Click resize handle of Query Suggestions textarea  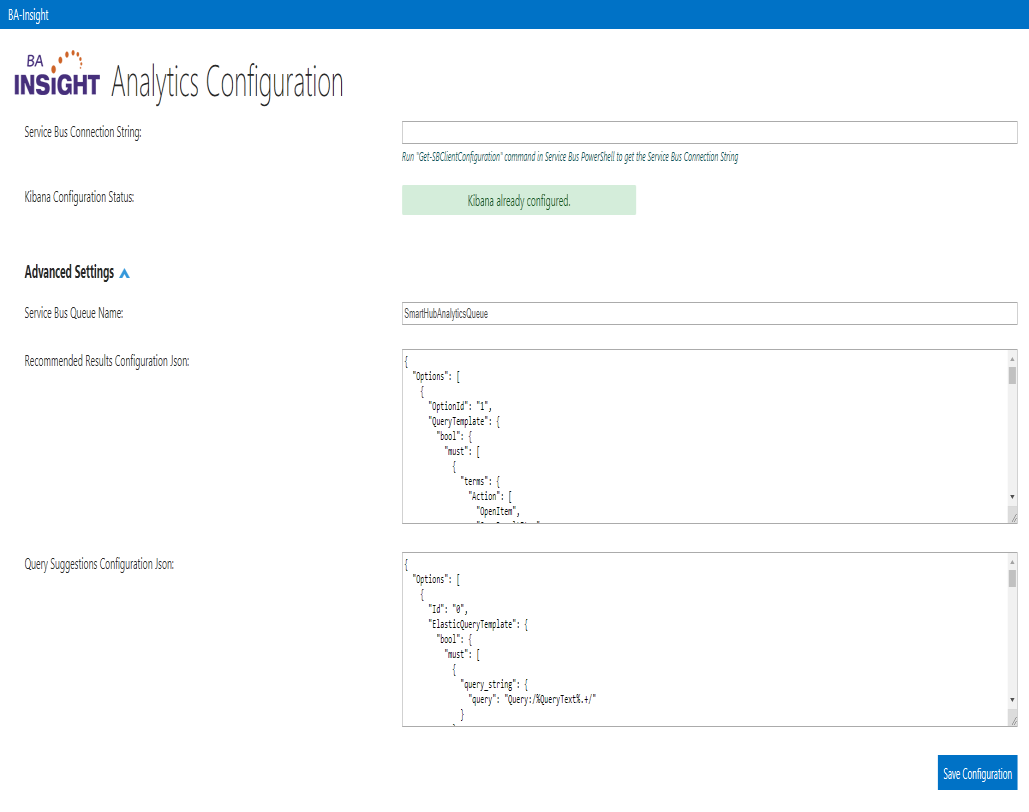[x=1012, y=719]
